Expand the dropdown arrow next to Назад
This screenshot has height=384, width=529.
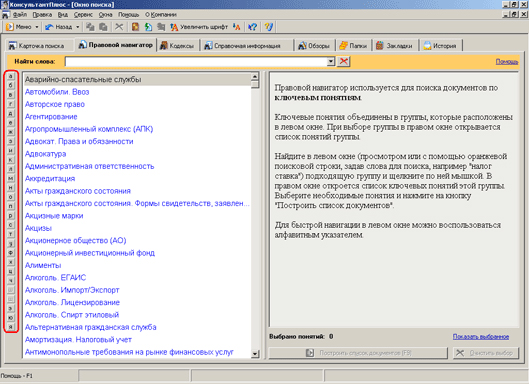pyautogui.click(x=78, y=27)
